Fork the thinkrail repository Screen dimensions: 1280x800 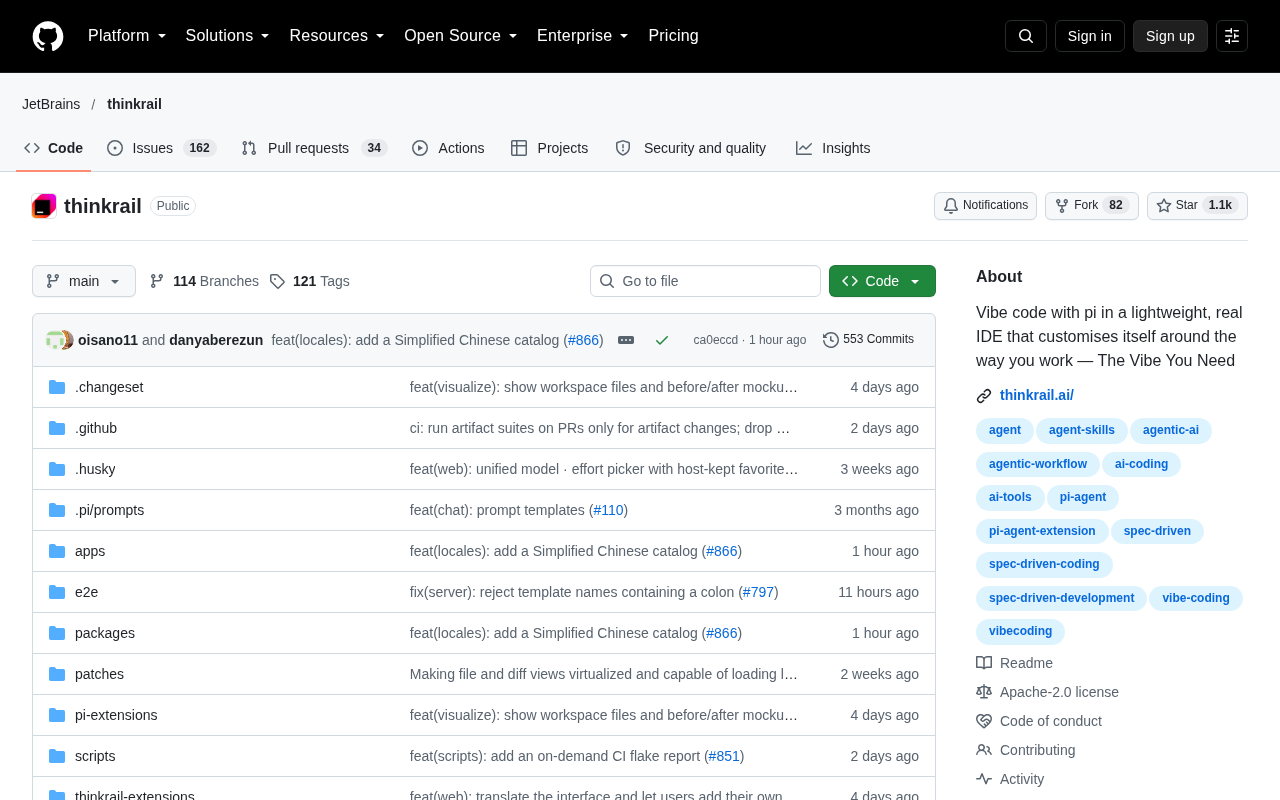coord(1091,206)
